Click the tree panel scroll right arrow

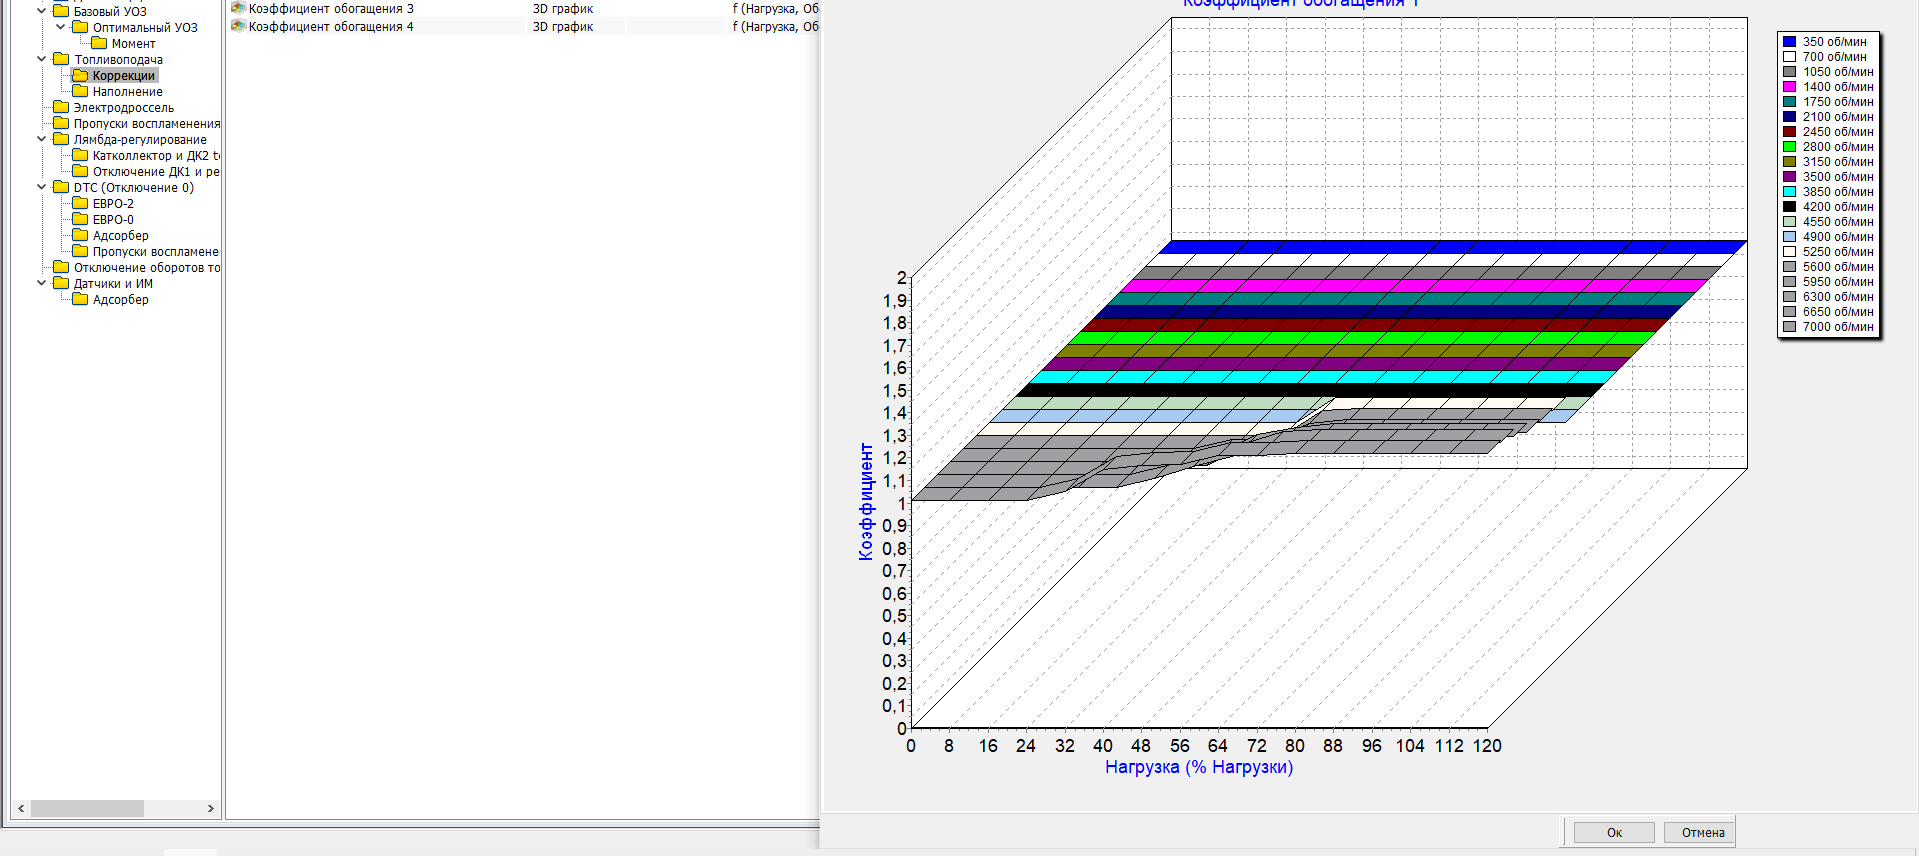tap(210, 808)
